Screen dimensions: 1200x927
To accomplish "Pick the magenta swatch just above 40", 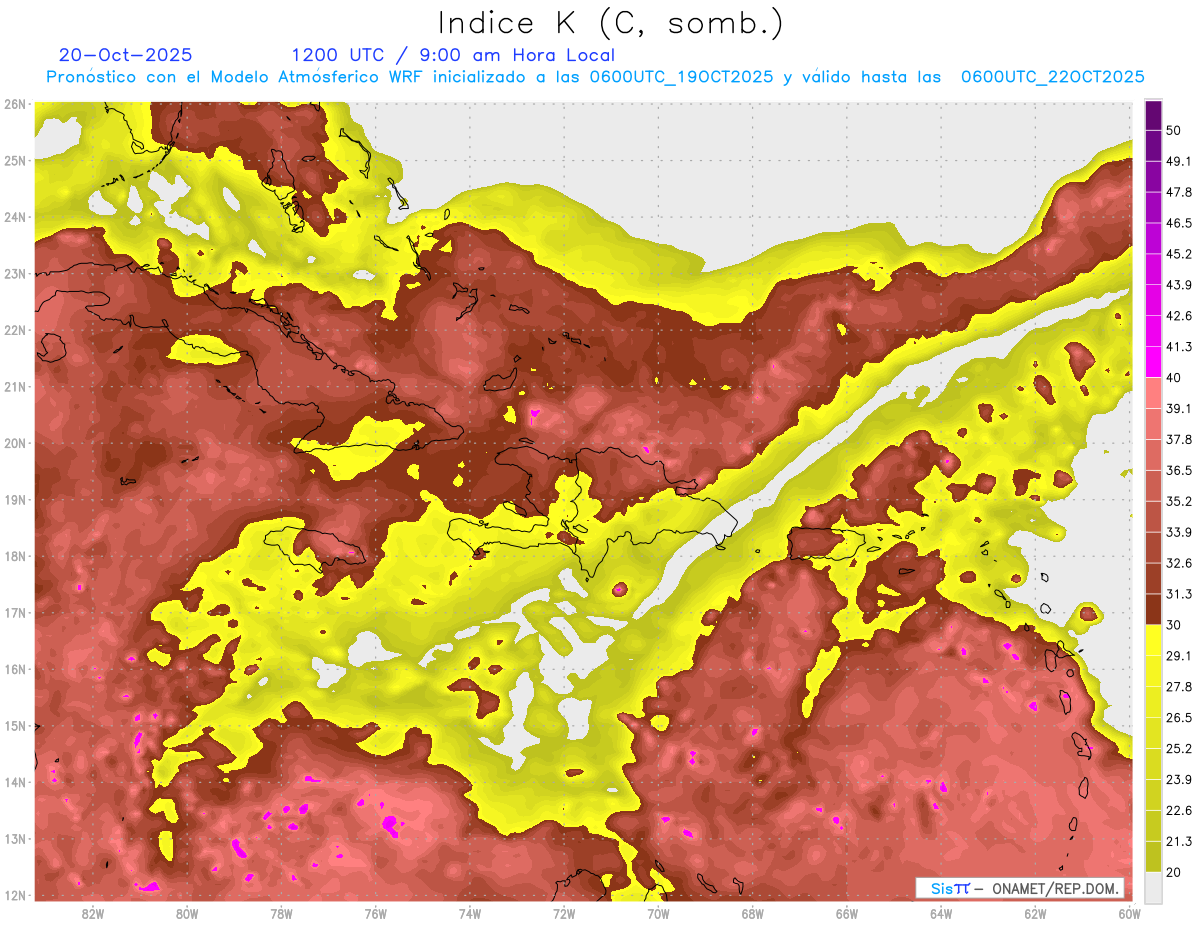I will [1153, 362].
